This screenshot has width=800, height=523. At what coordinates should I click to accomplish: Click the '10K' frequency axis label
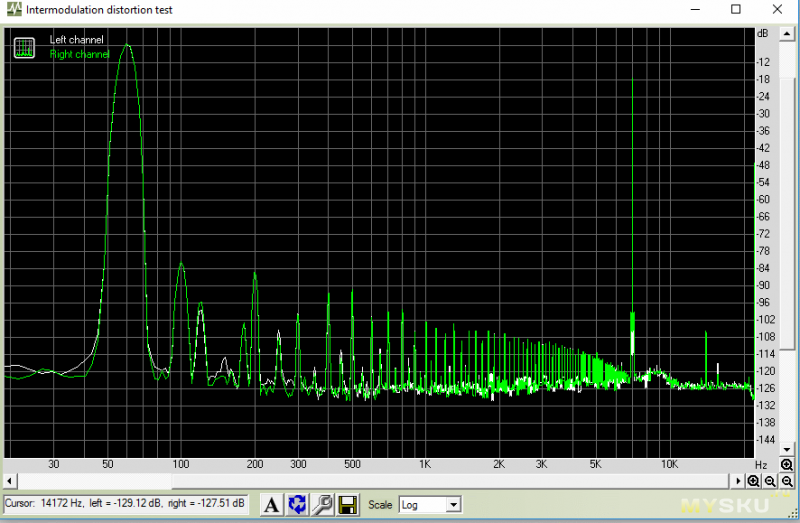pyautogui.click(x=669, y=464)
